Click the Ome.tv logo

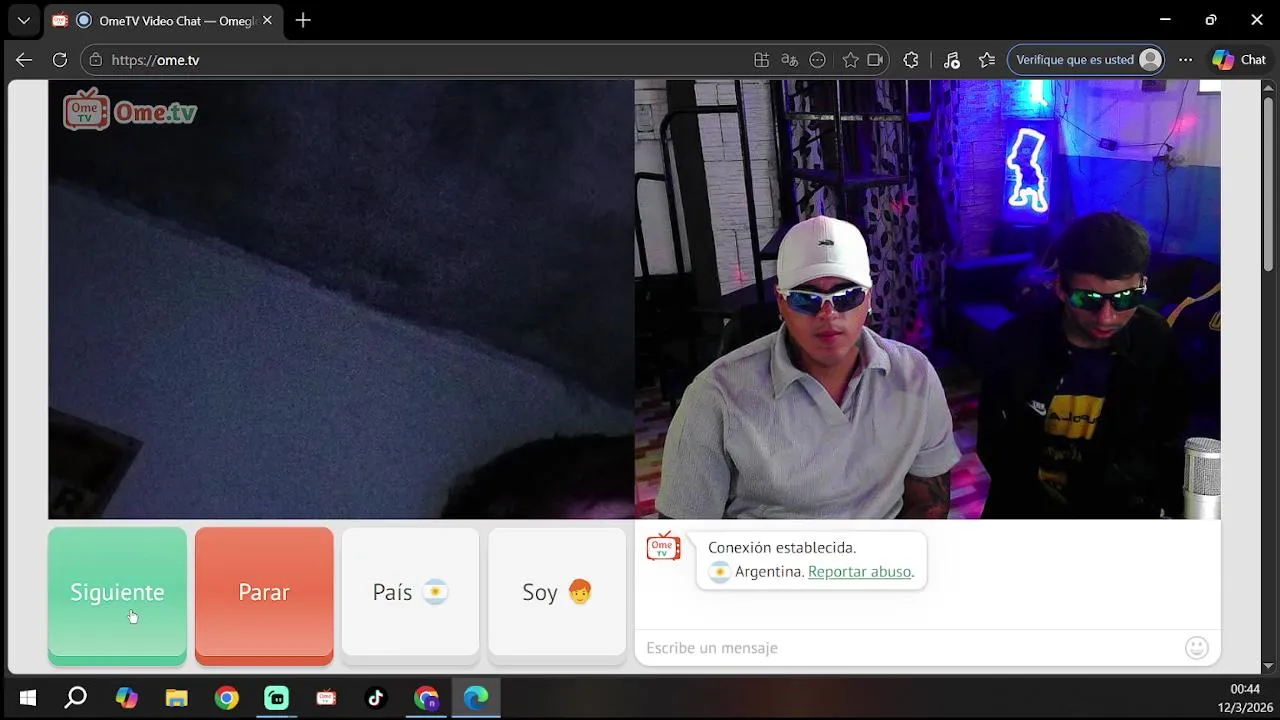click(x=130, y=111)
